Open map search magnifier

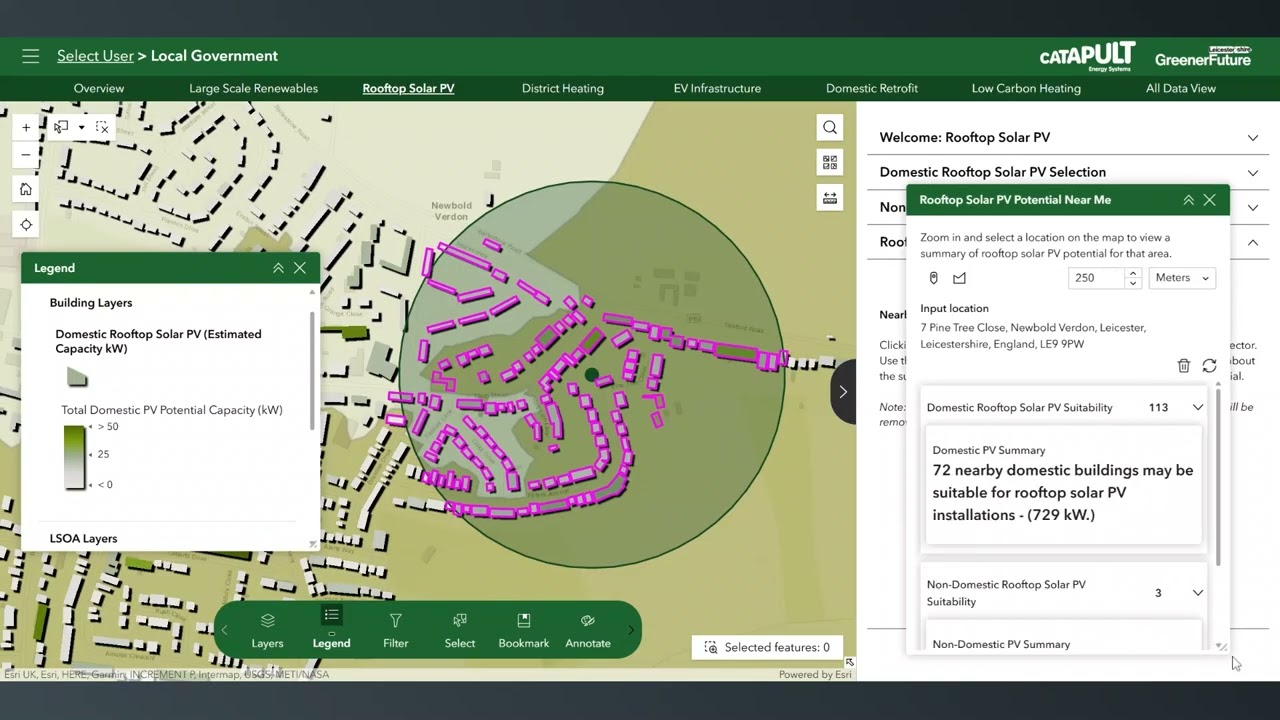coord(830,127)
